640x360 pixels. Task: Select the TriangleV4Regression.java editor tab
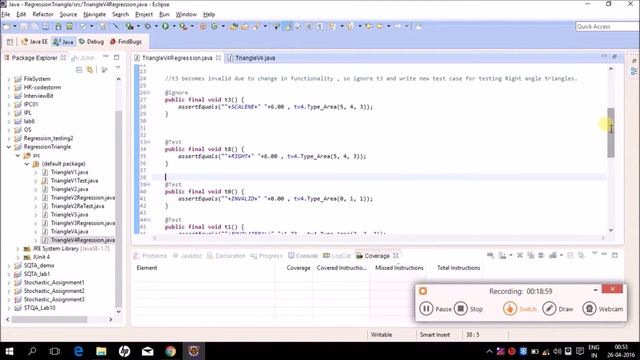coord(178,58)
